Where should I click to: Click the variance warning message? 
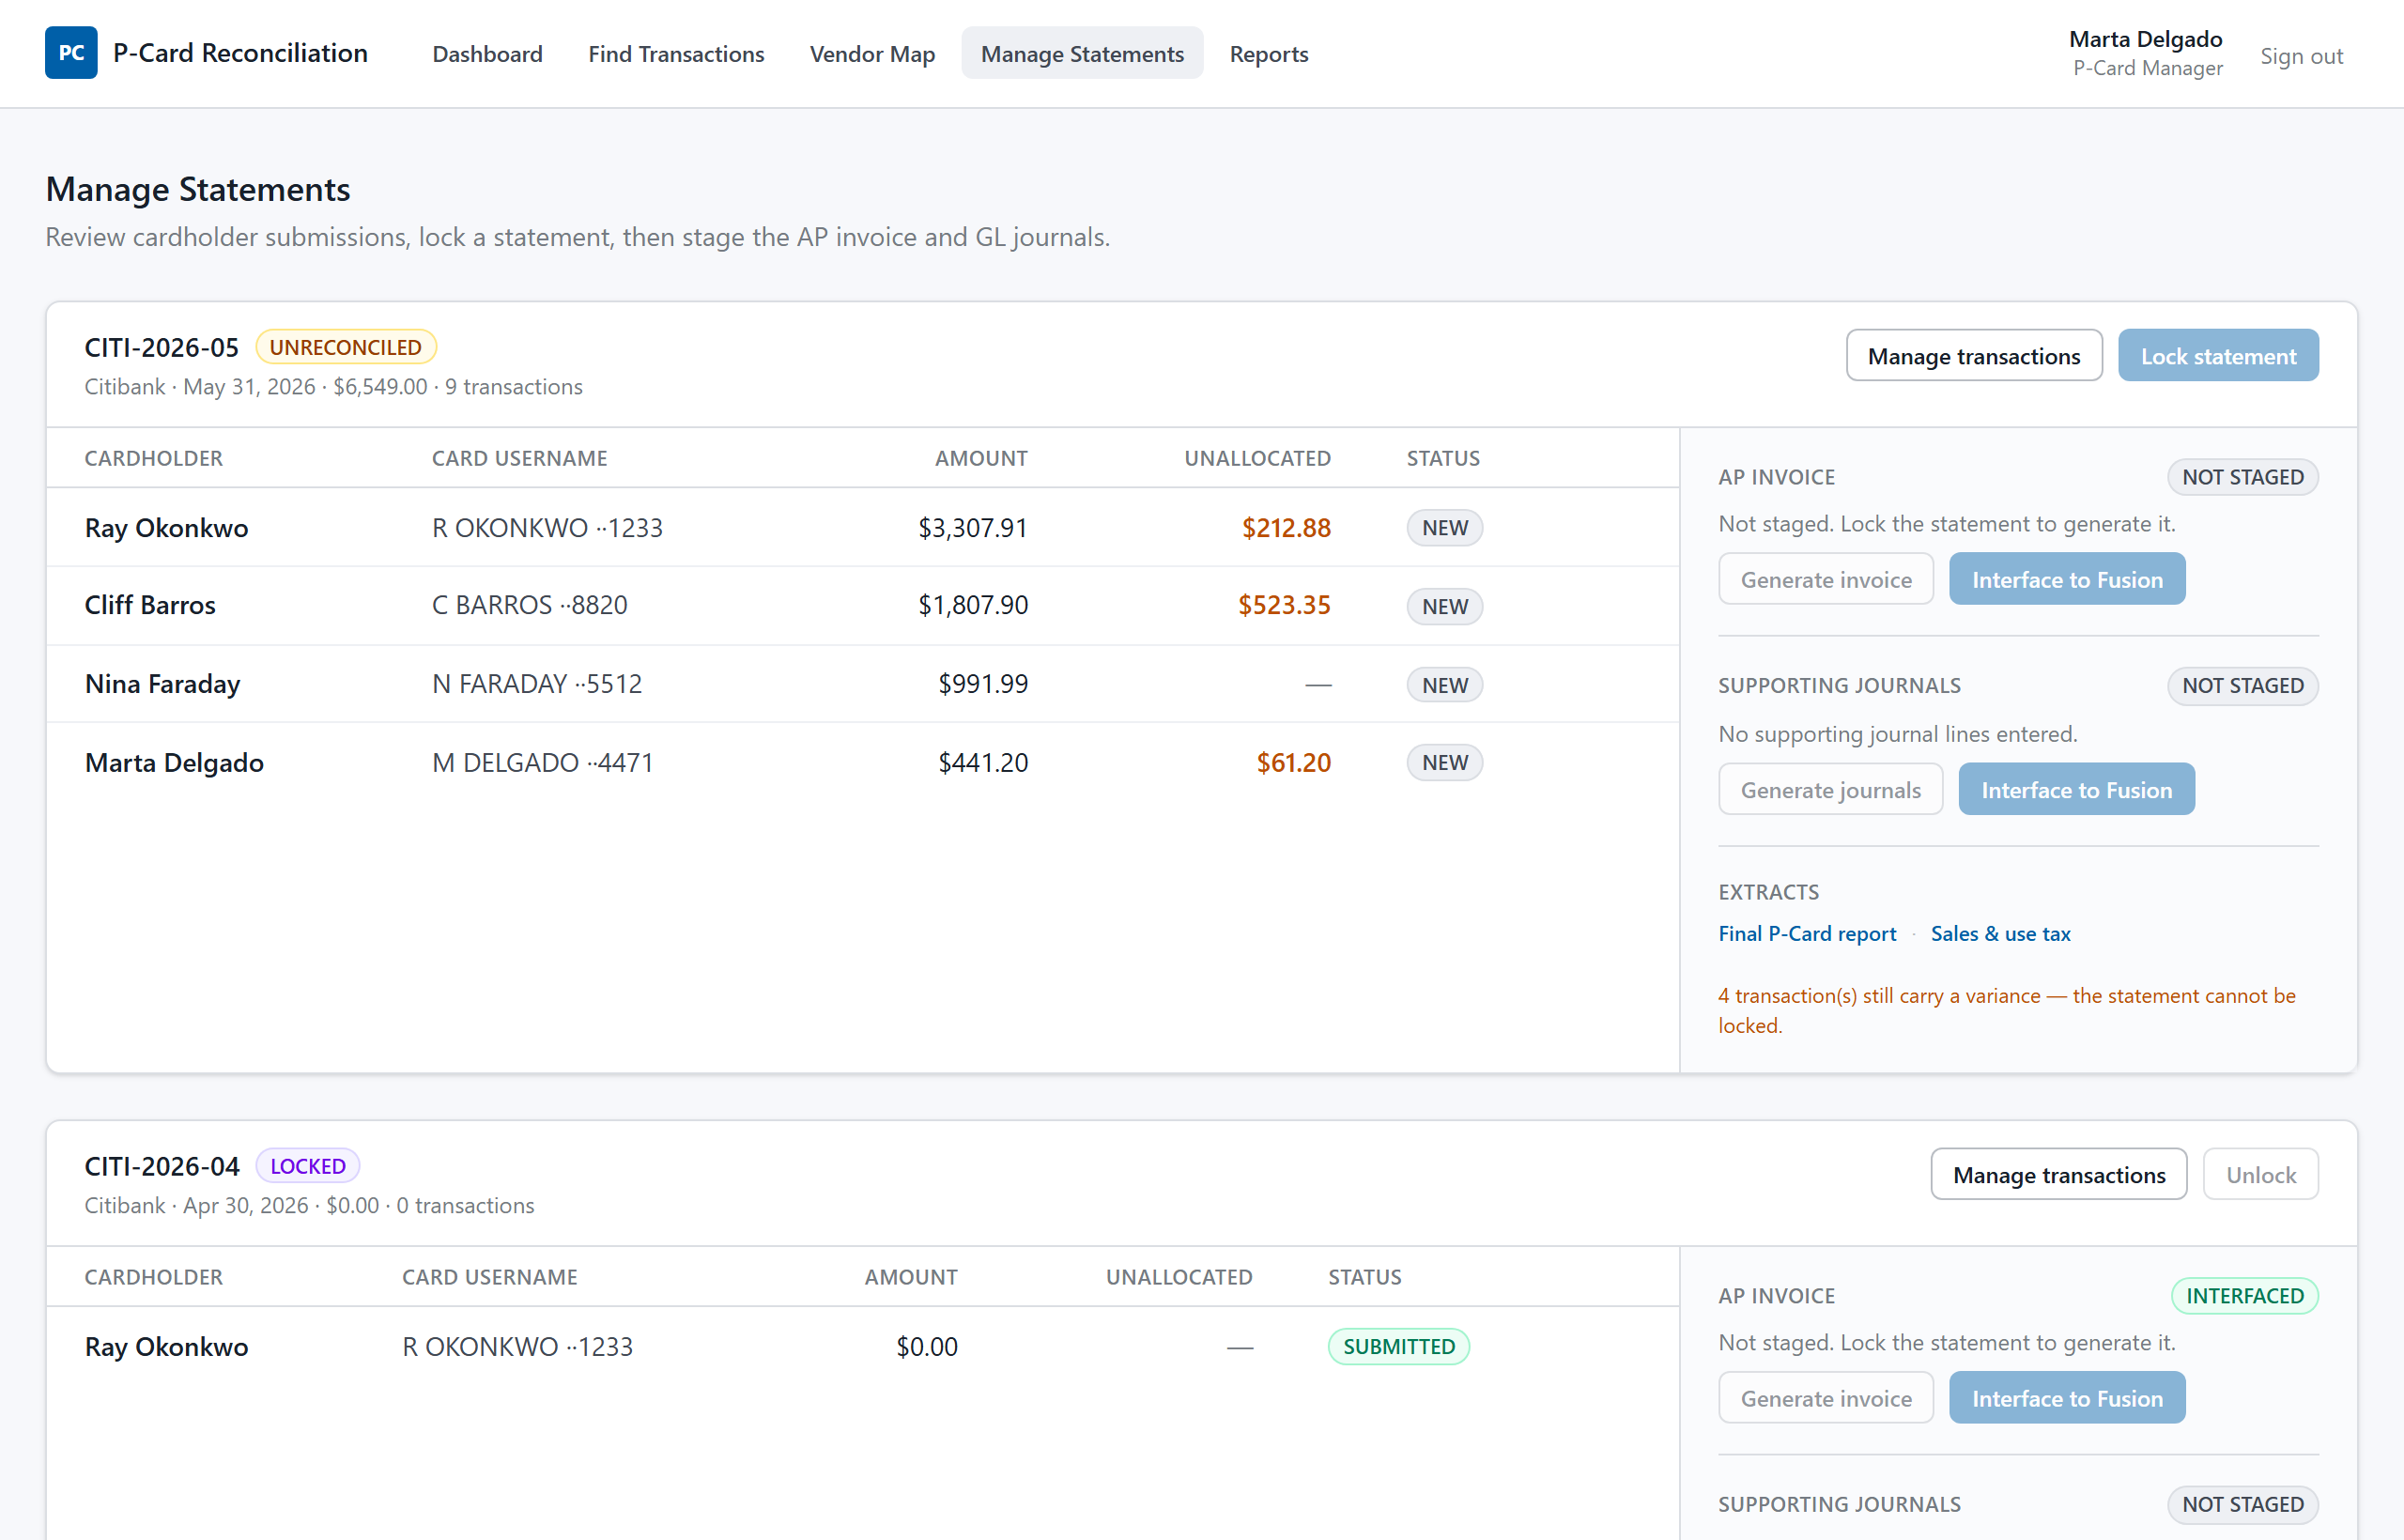point(2006,1010)
